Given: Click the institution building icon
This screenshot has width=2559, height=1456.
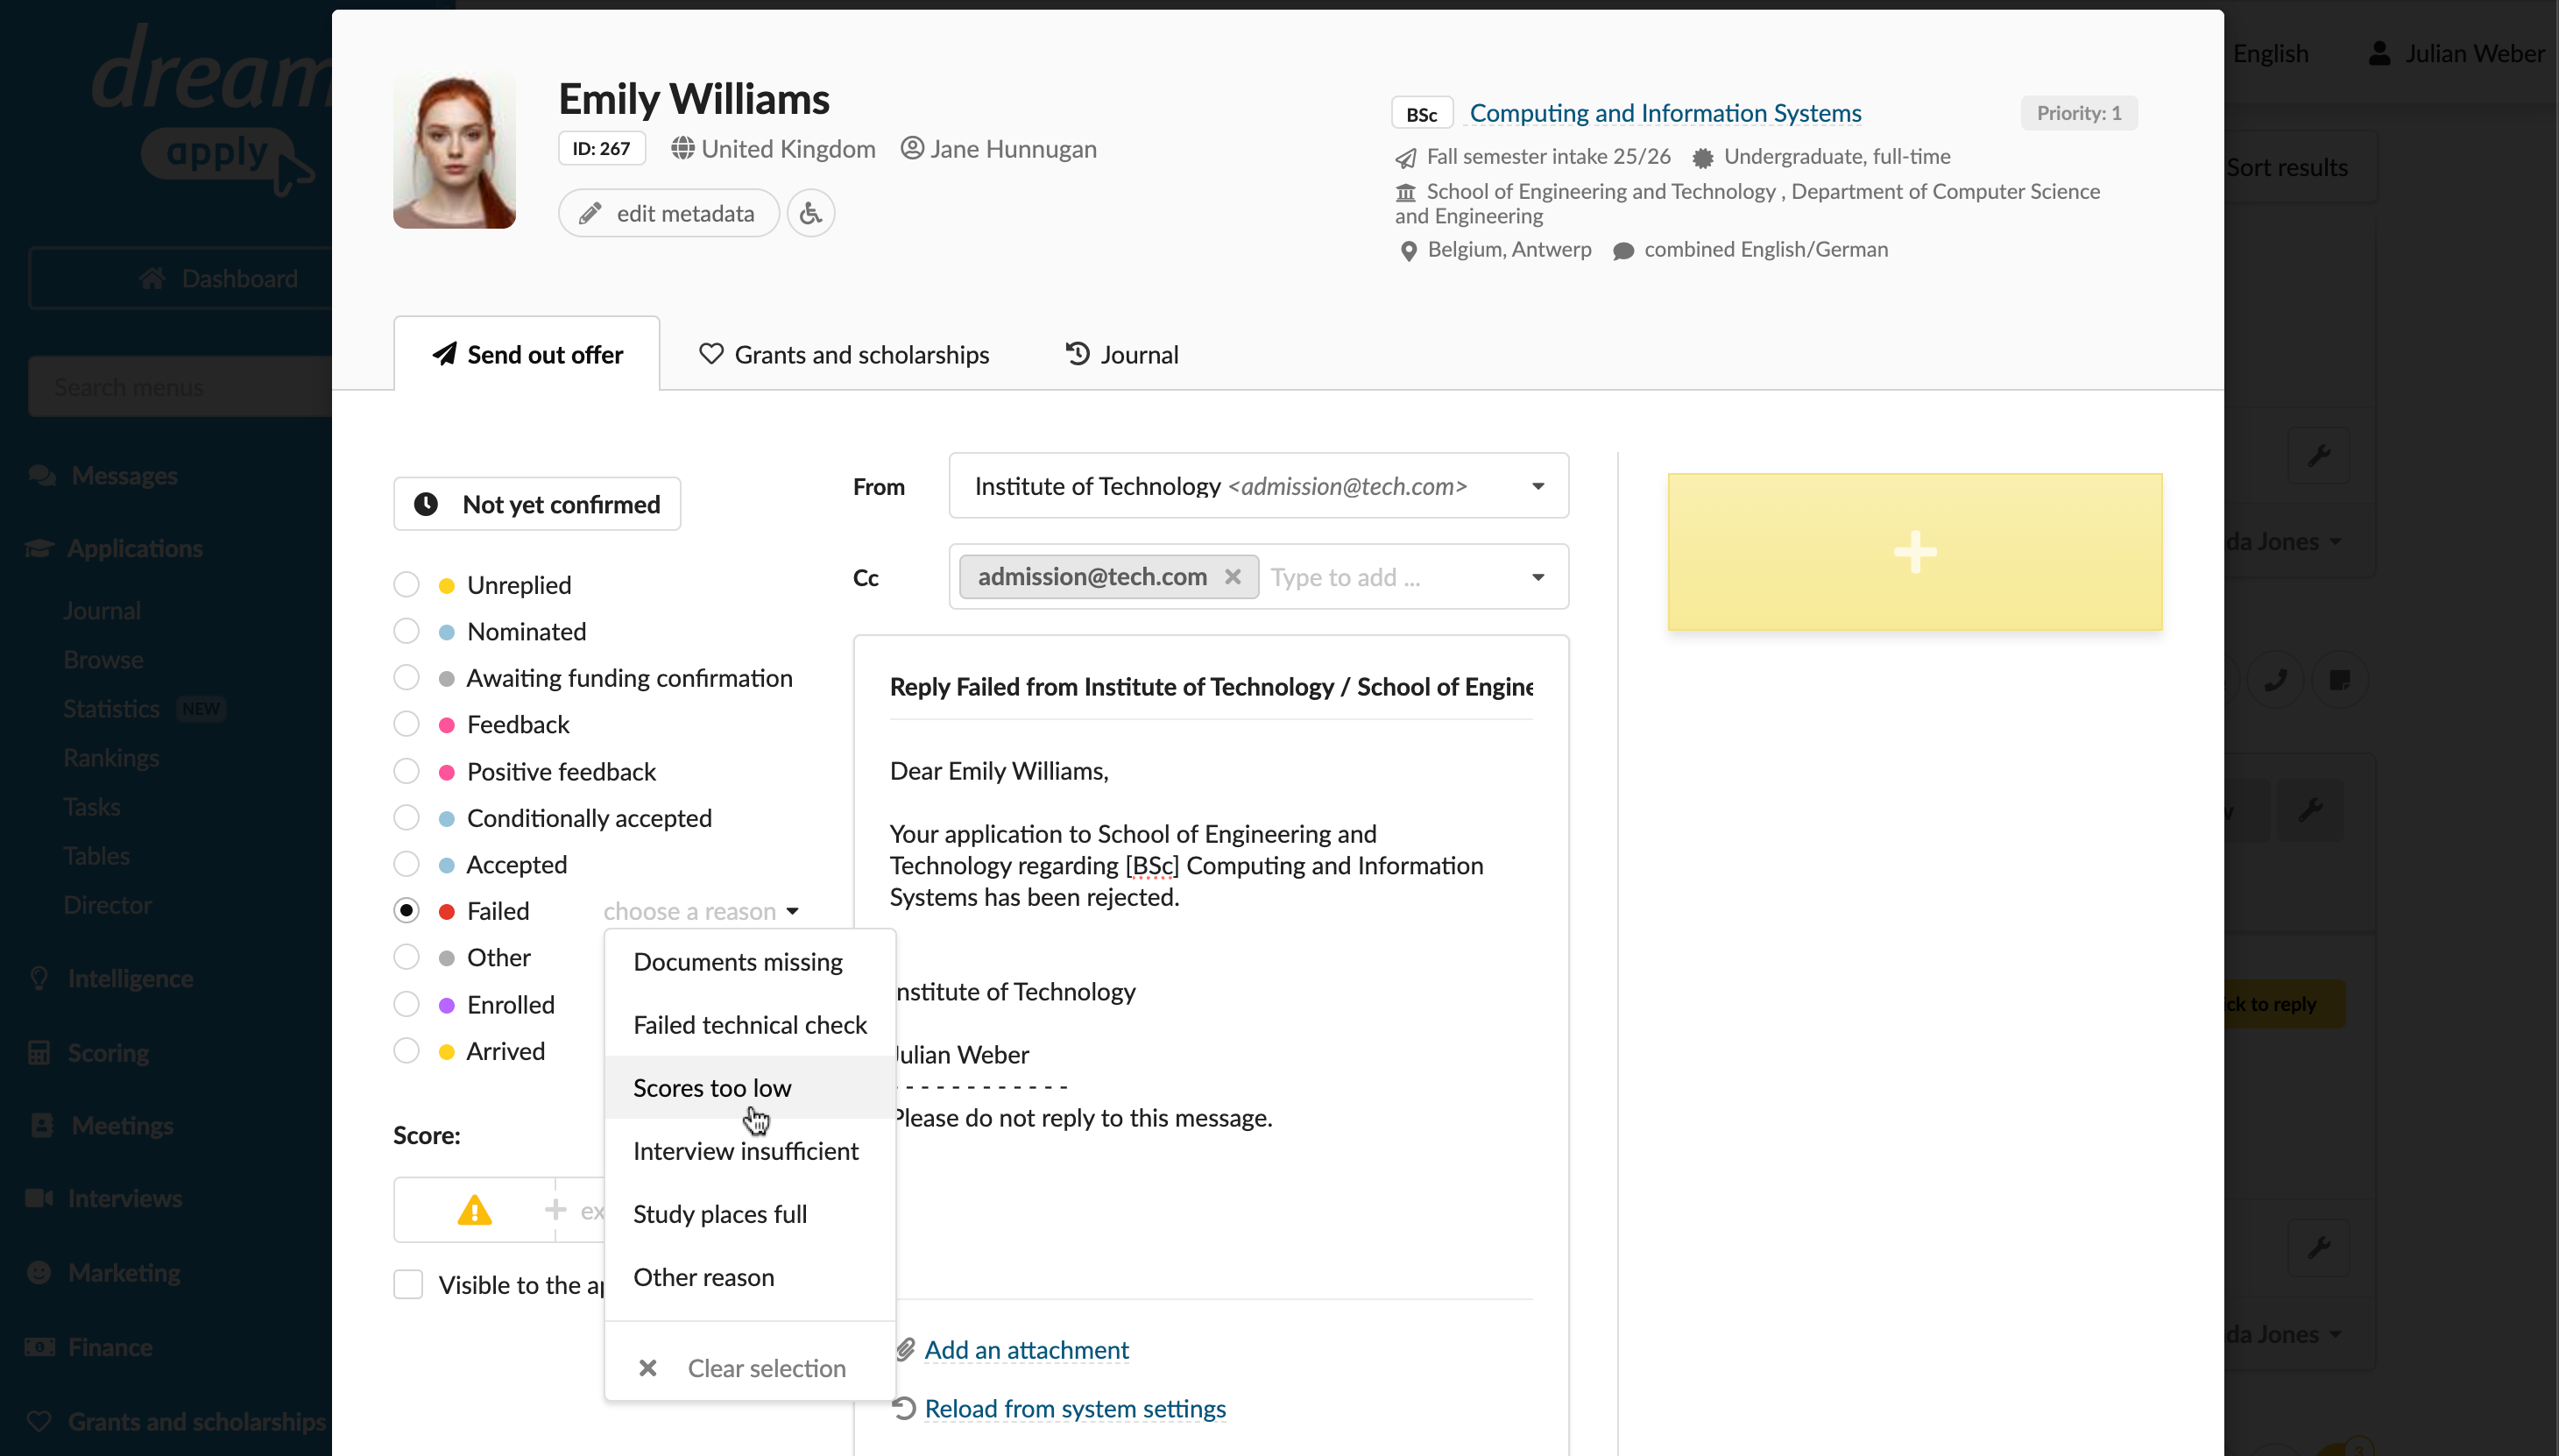Looking at the screenshot, I should (x=1406, y=192).
